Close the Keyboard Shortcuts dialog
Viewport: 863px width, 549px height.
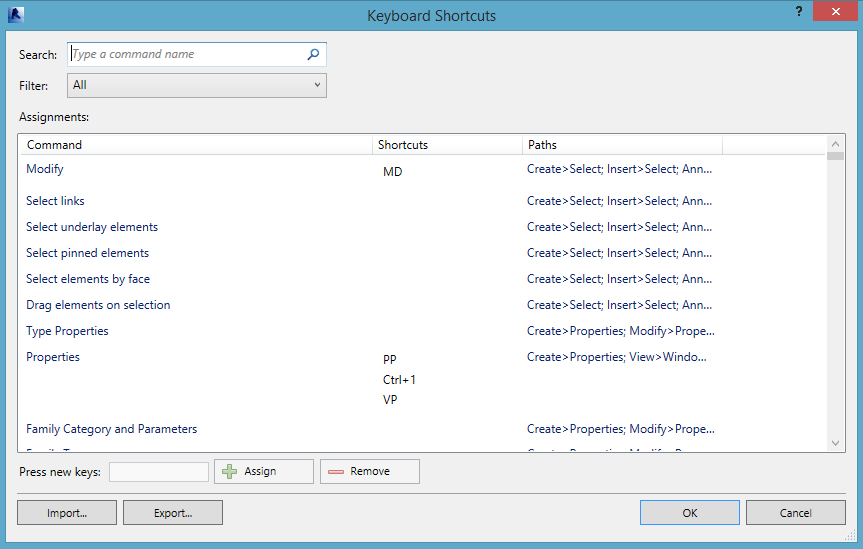(835, 11)
